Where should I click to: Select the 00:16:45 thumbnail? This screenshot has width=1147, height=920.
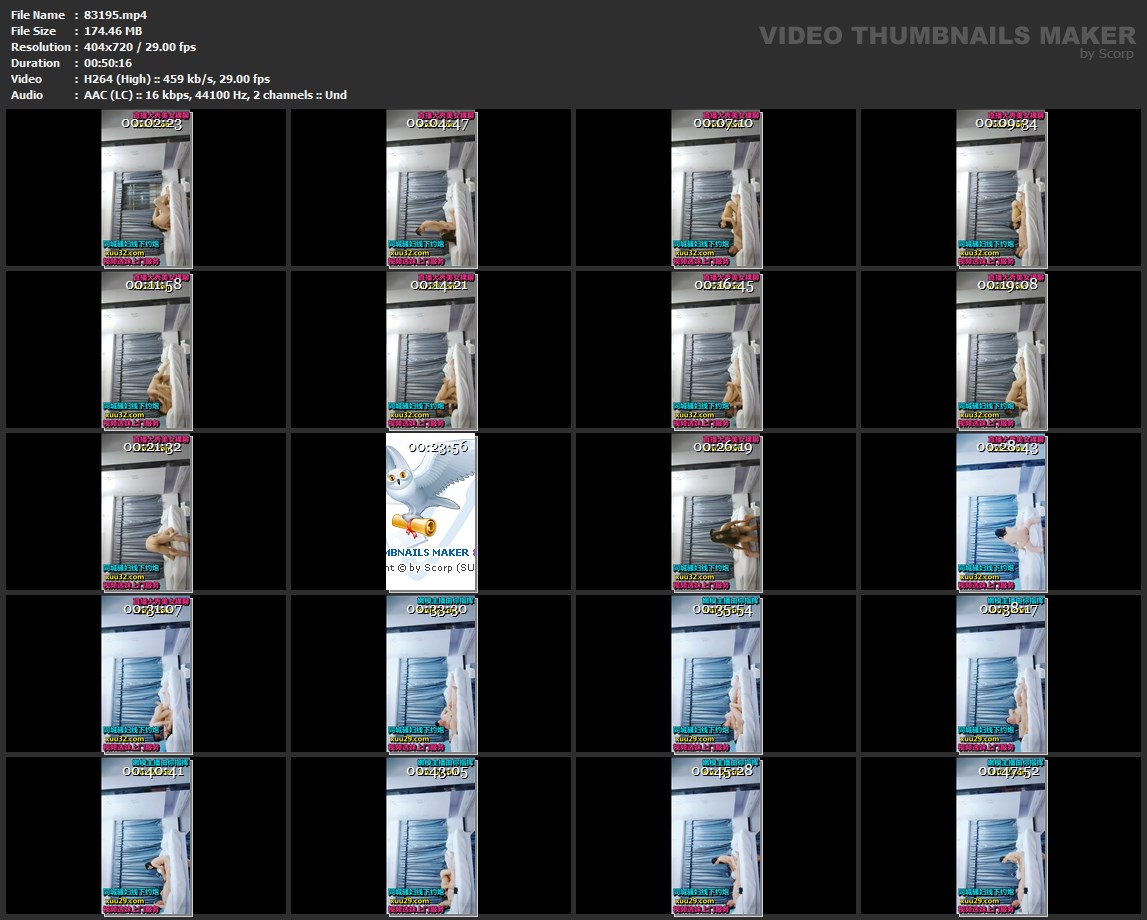click(x=716, y=350)
